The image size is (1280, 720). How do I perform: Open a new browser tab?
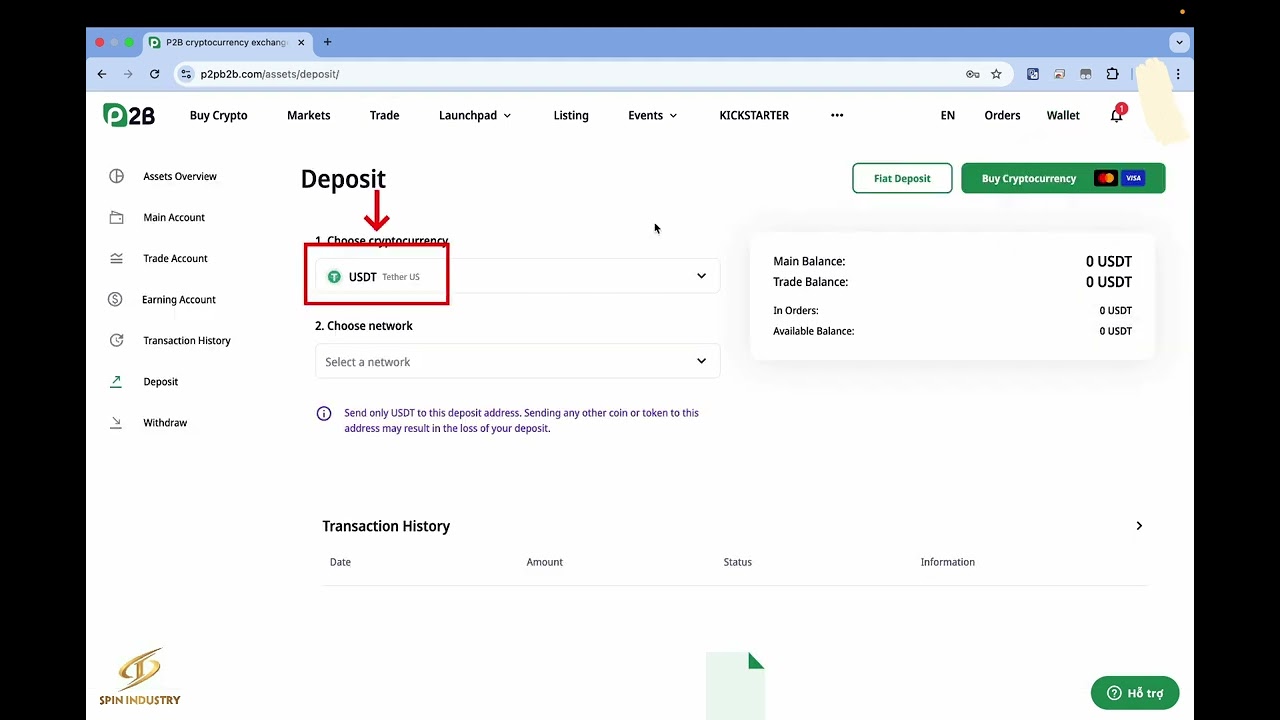tap(327, 42)
